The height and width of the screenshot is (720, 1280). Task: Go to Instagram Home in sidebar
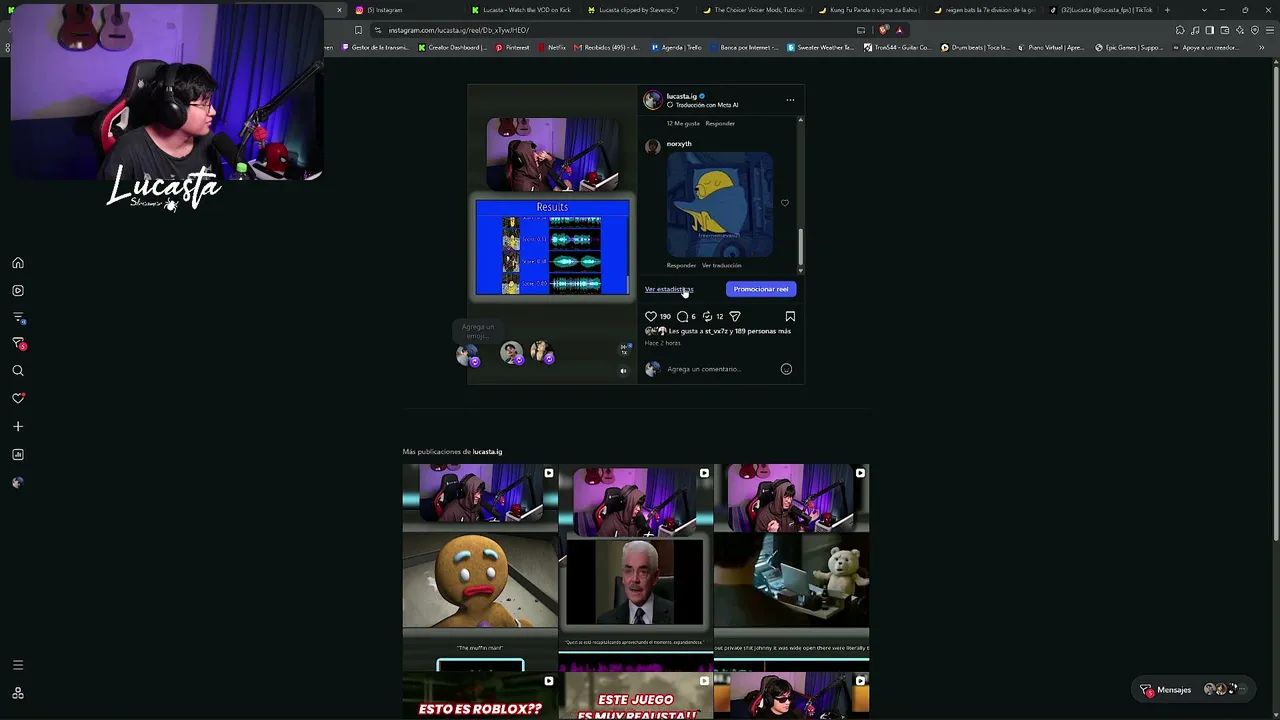click(18, 263)
